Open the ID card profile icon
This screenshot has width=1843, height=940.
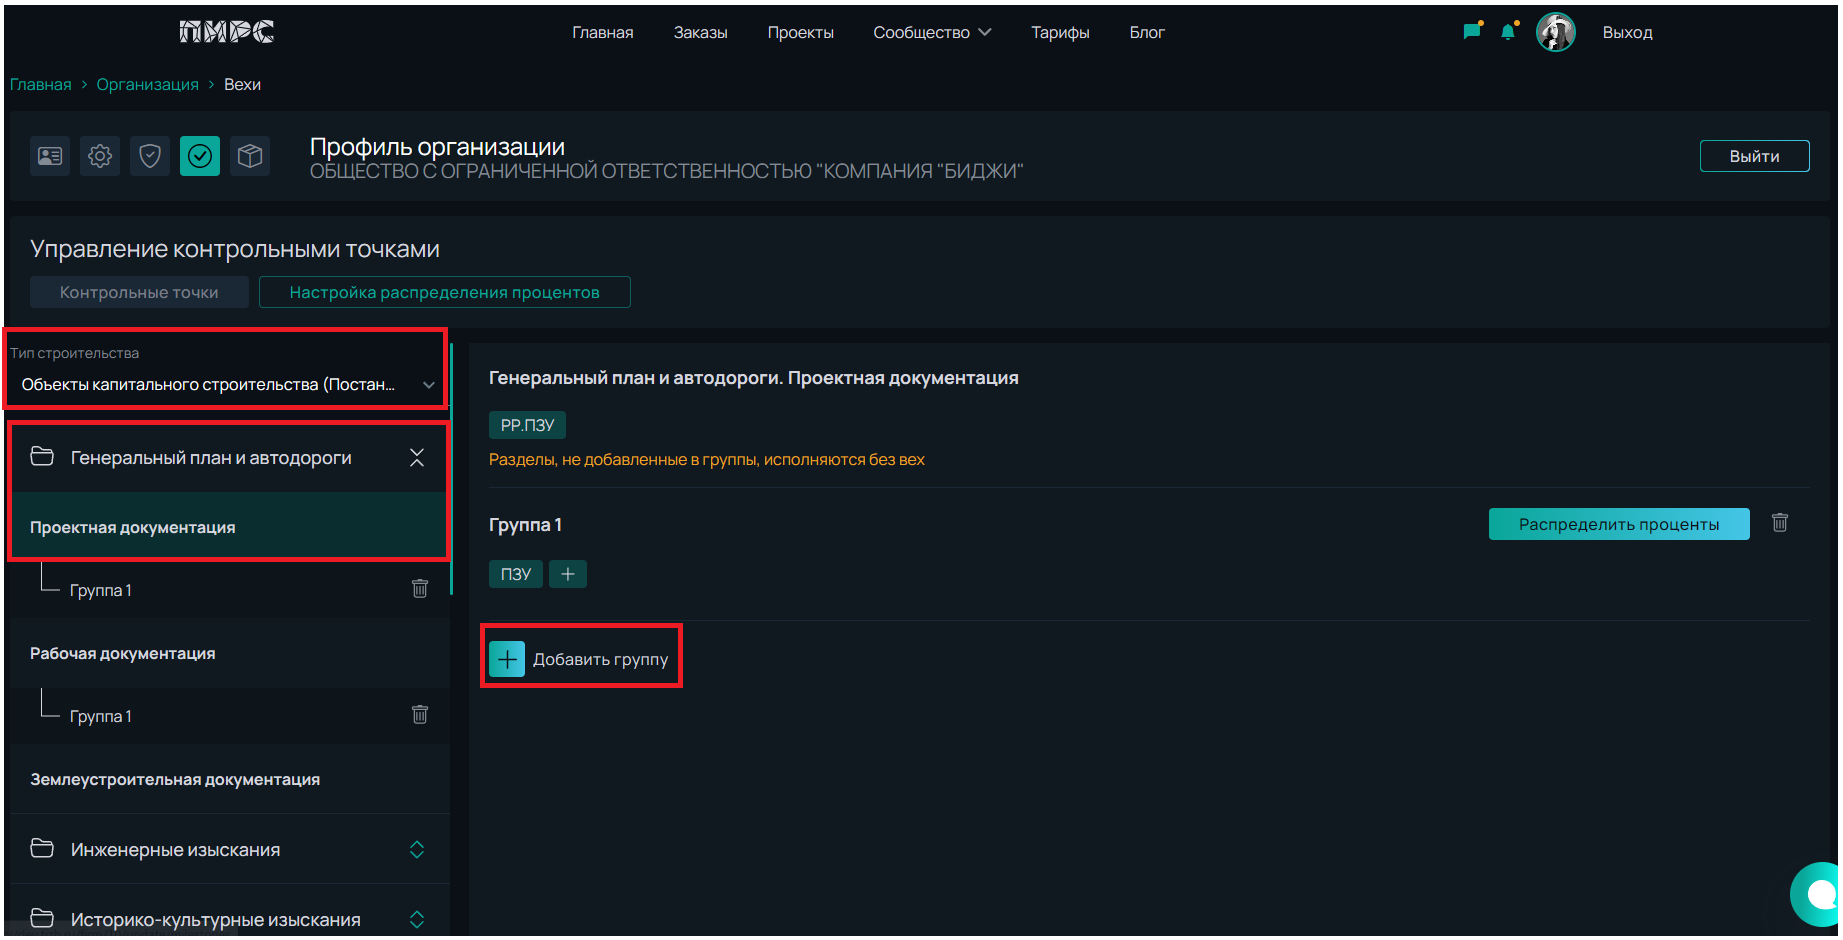pyautogui.click(x=50, y=156)
